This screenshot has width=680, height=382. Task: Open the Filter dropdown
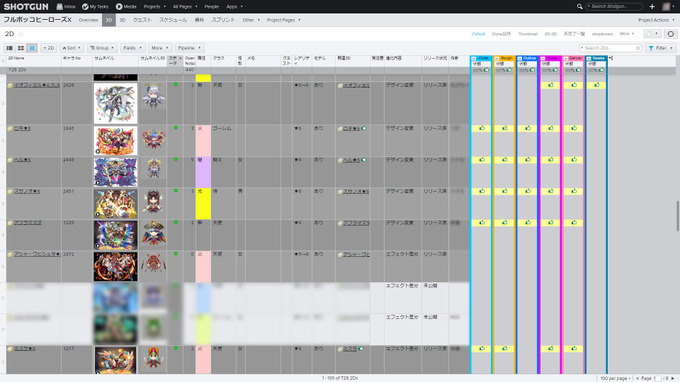tap(660, 48)
